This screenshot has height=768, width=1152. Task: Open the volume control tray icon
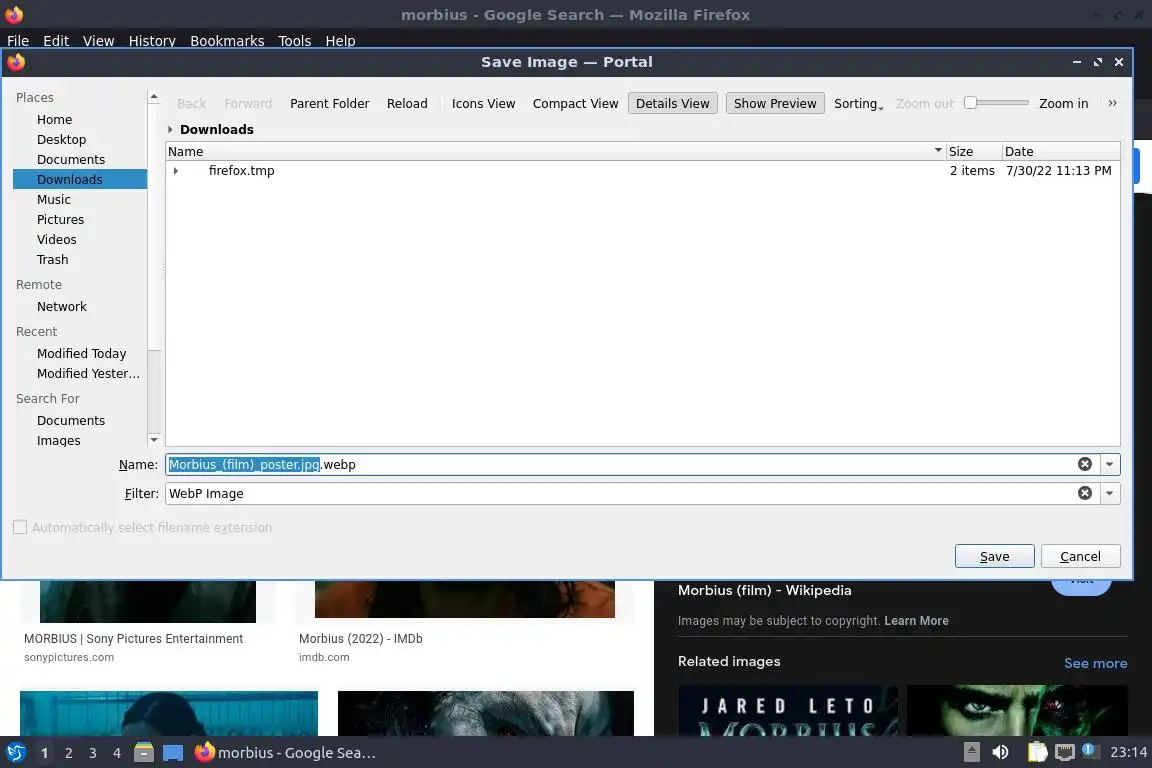1000,752
